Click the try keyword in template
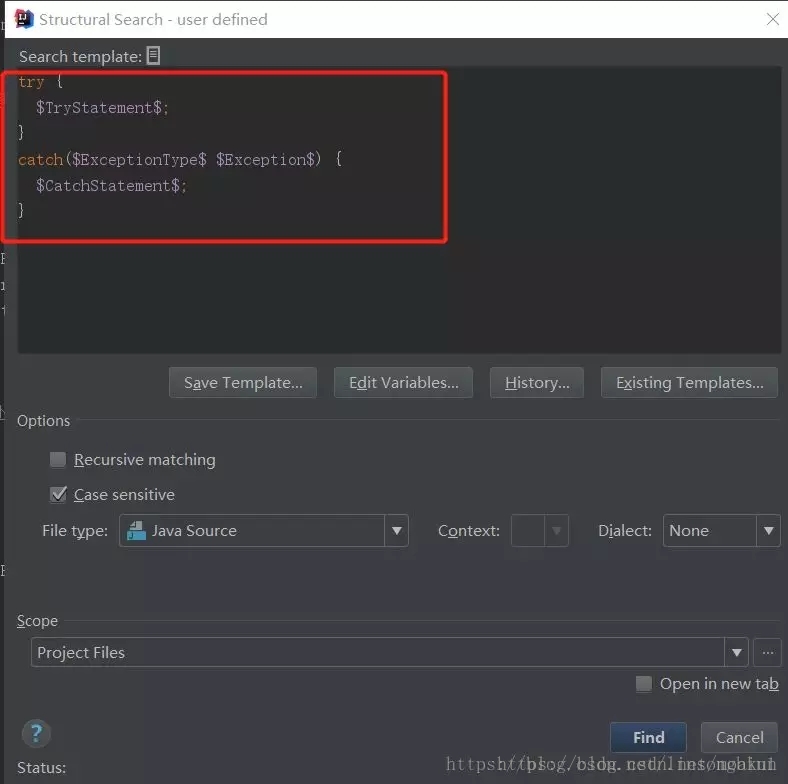This screenshot has width=788, height=784. pos(31,81)
